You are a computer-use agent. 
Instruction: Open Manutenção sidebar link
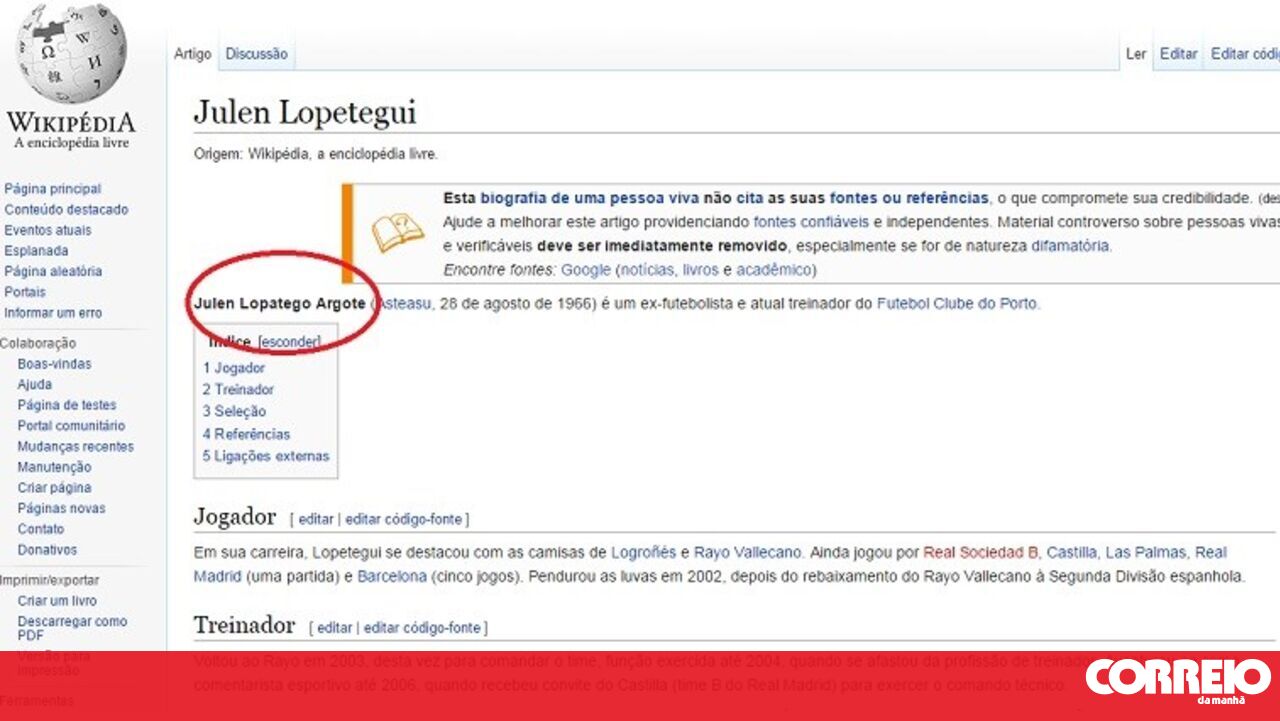[x=54, y=467]
